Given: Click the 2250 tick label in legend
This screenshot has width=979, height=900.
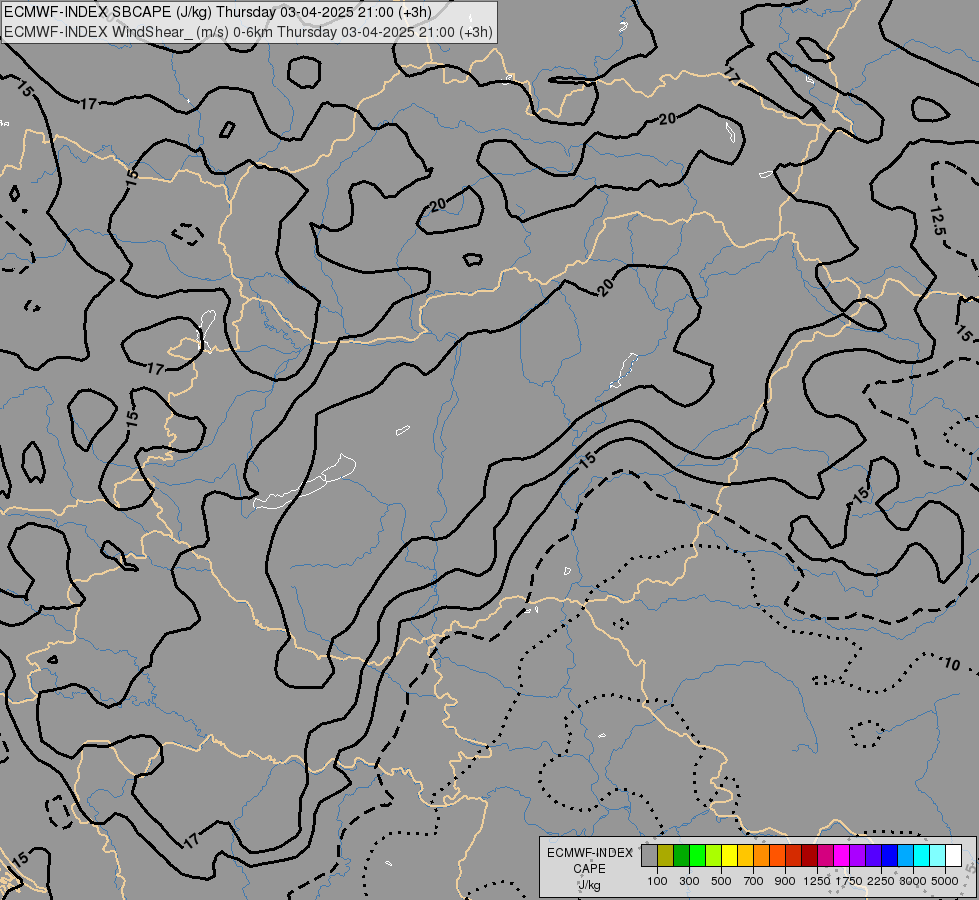Looking at the screenshot, I should click(x=881, y=881).
